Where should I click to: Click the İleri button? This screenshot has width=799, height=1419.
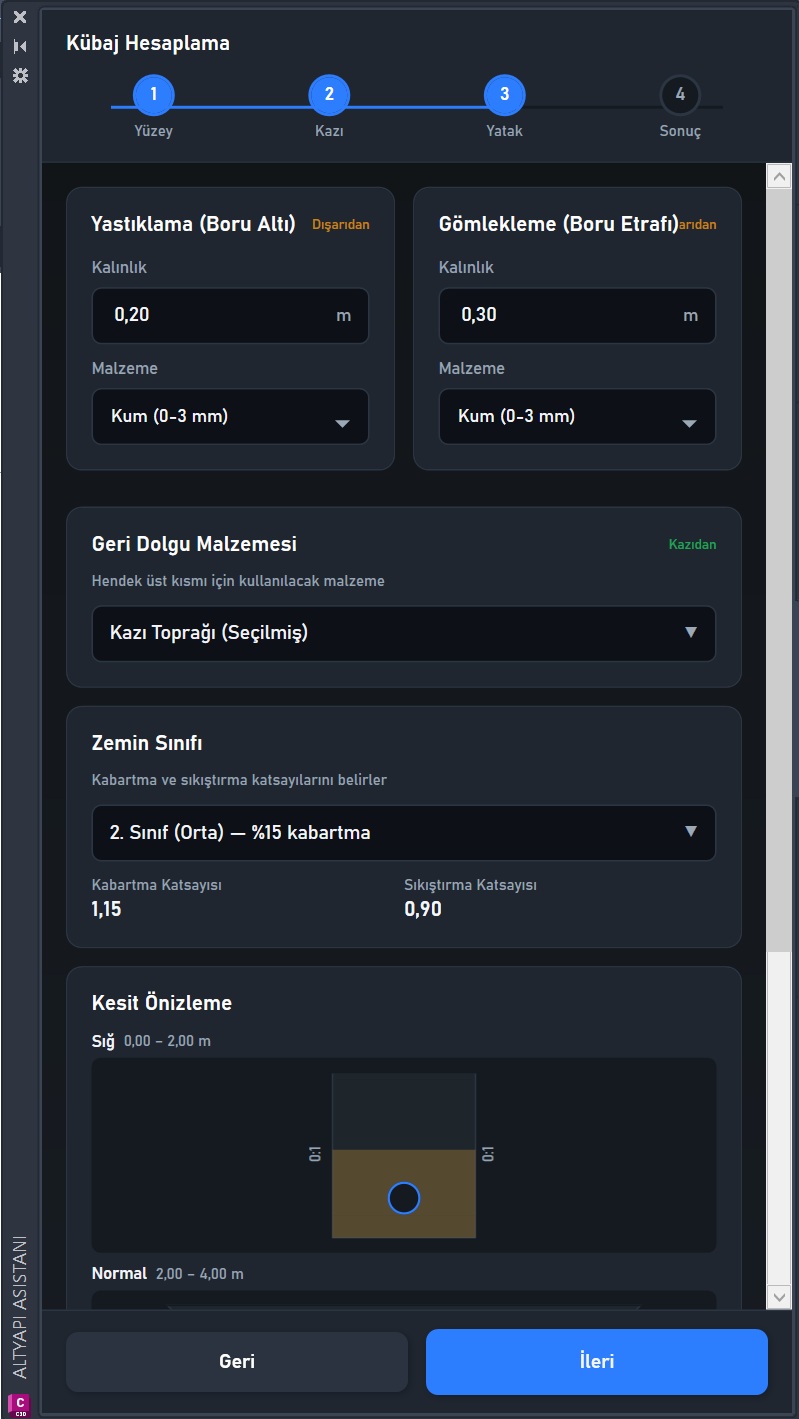click(597, 1361)
